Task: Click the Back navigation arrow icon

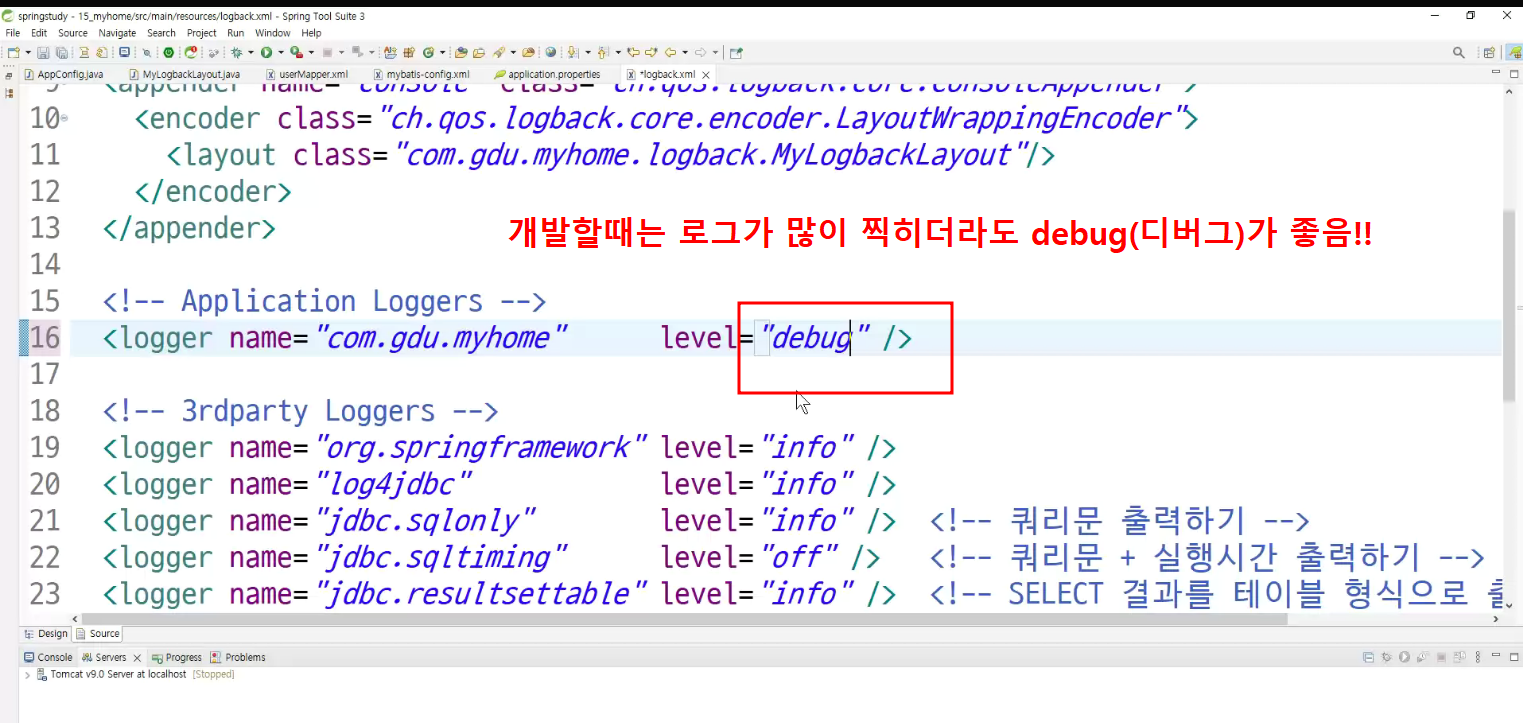Action: [x=671, y=52]
